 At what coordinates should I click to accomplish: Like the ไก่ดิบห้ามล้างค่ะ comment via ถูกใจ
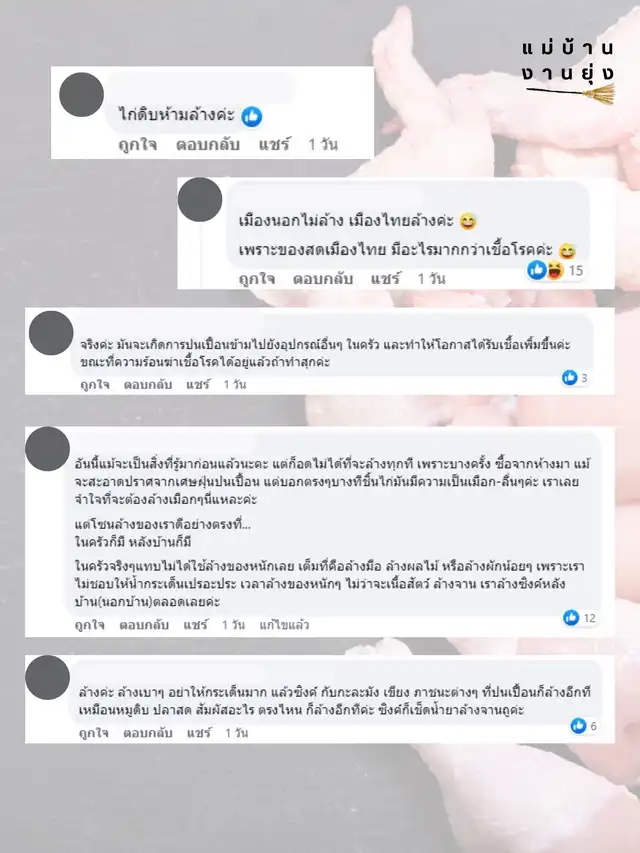[138, 144]
